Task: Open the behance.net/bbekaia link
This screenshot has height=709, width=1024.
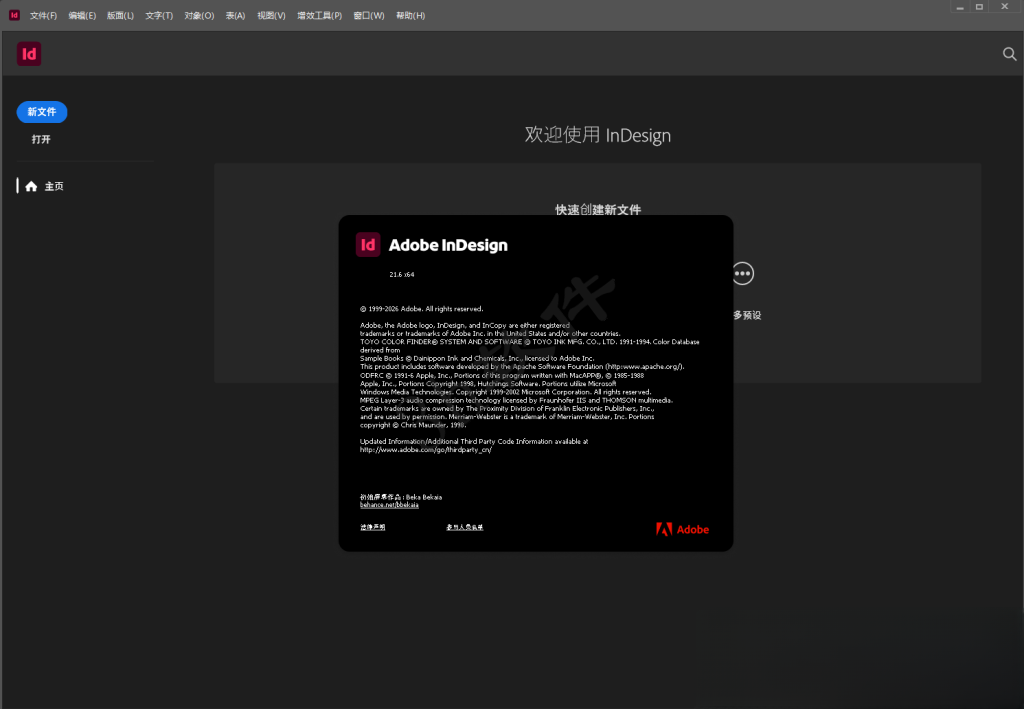Action: click(389, 505)
